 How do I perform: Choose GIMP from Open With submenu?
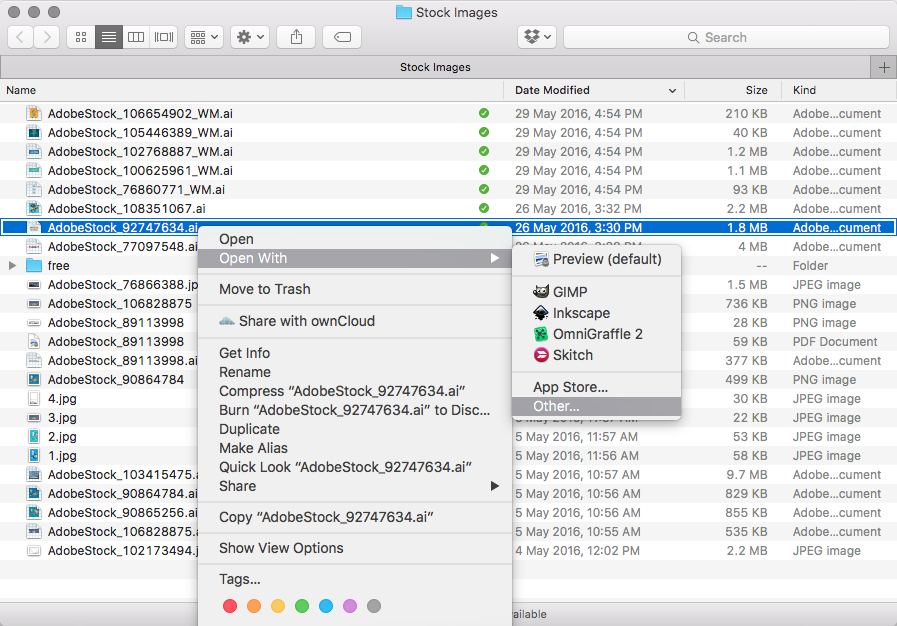click(x=571, y=292)
